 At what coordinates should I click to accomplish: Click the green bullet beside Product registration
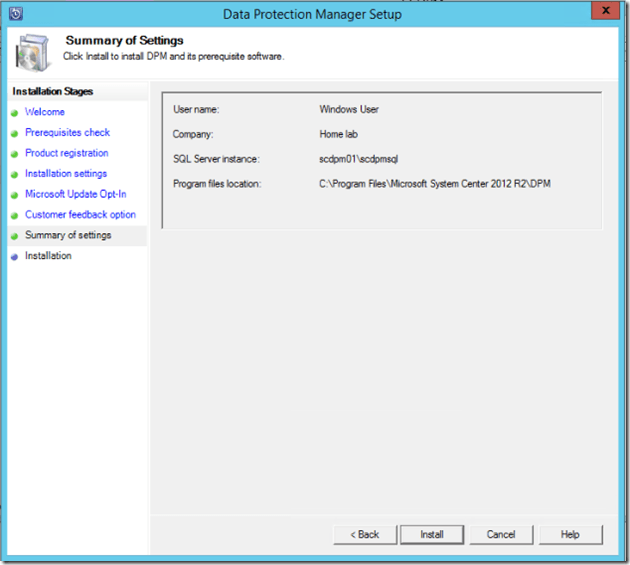tap(14, 154)
